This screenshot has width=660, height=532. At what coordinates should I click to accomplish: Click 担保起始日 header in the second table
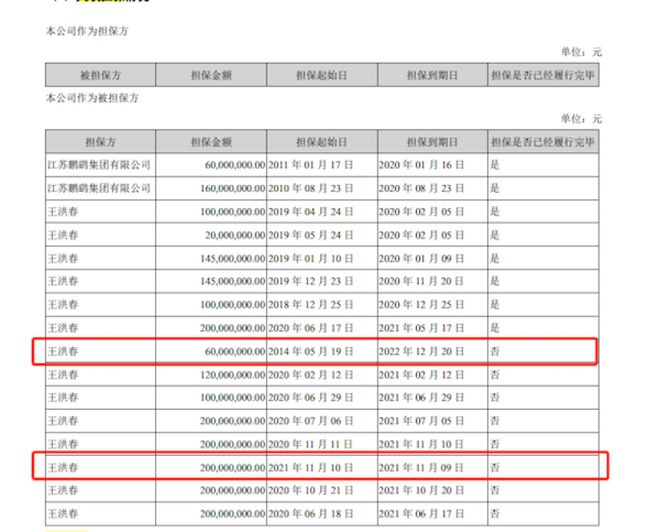tap(322, 142)
